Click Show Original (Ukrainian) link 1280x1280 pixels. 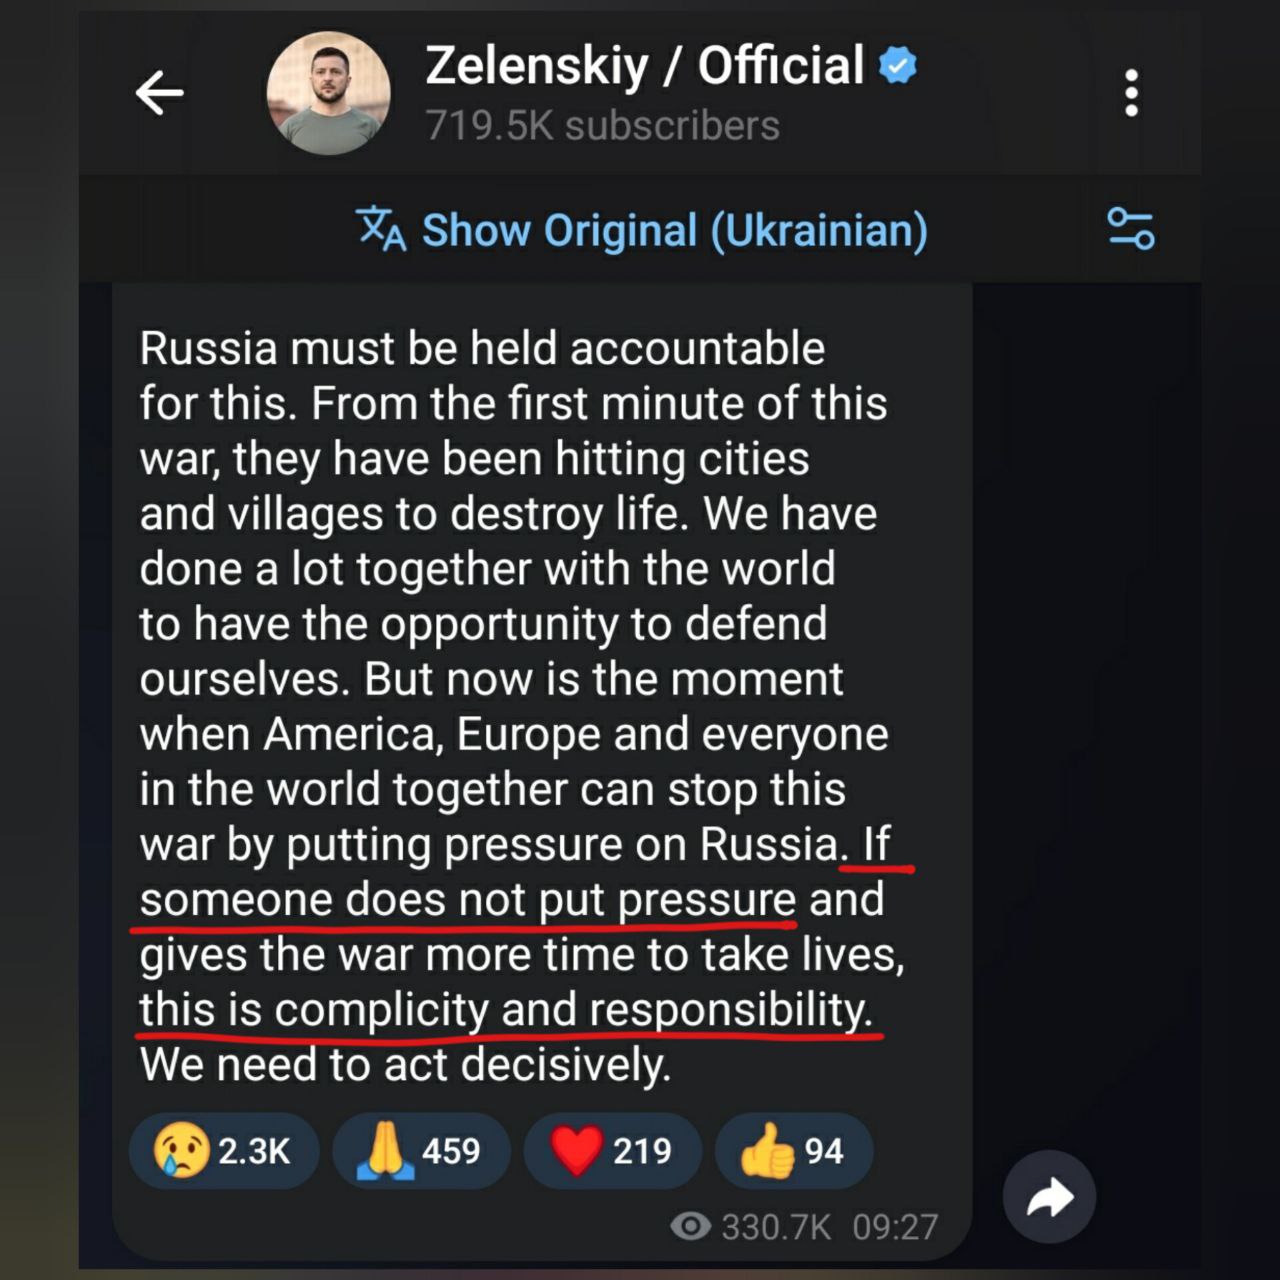tap(674, 230)
